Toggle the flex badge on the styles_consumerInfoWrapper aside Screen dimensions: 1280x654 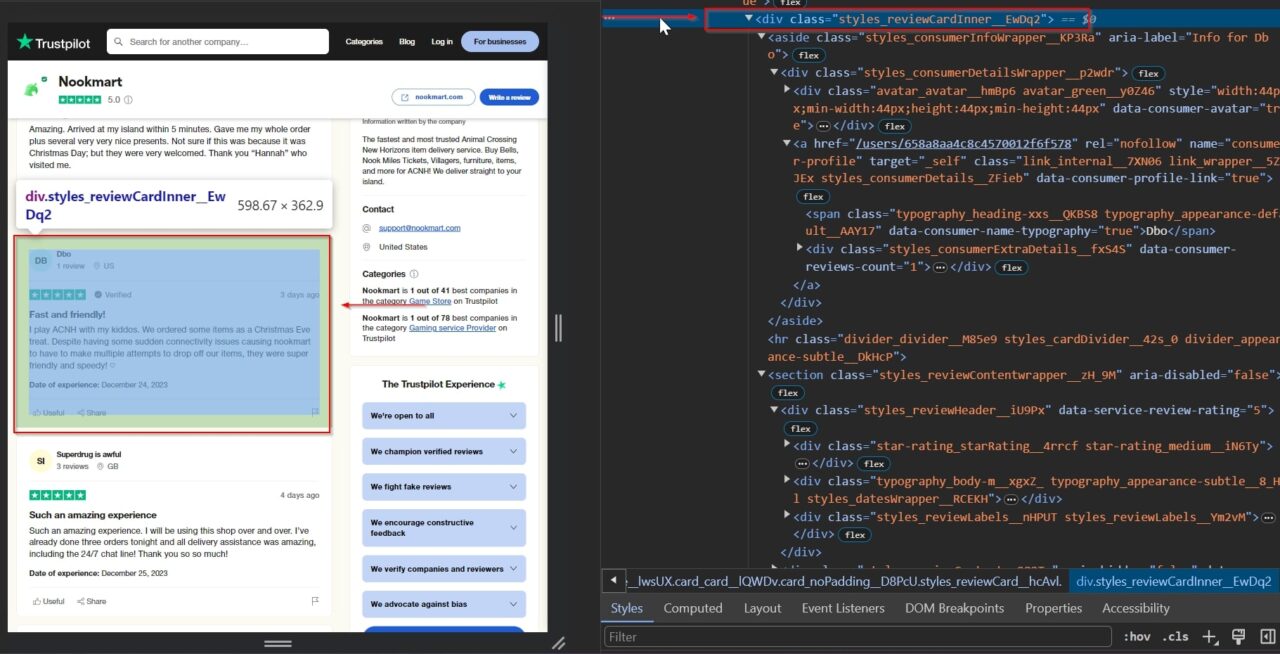coord(809,55)
